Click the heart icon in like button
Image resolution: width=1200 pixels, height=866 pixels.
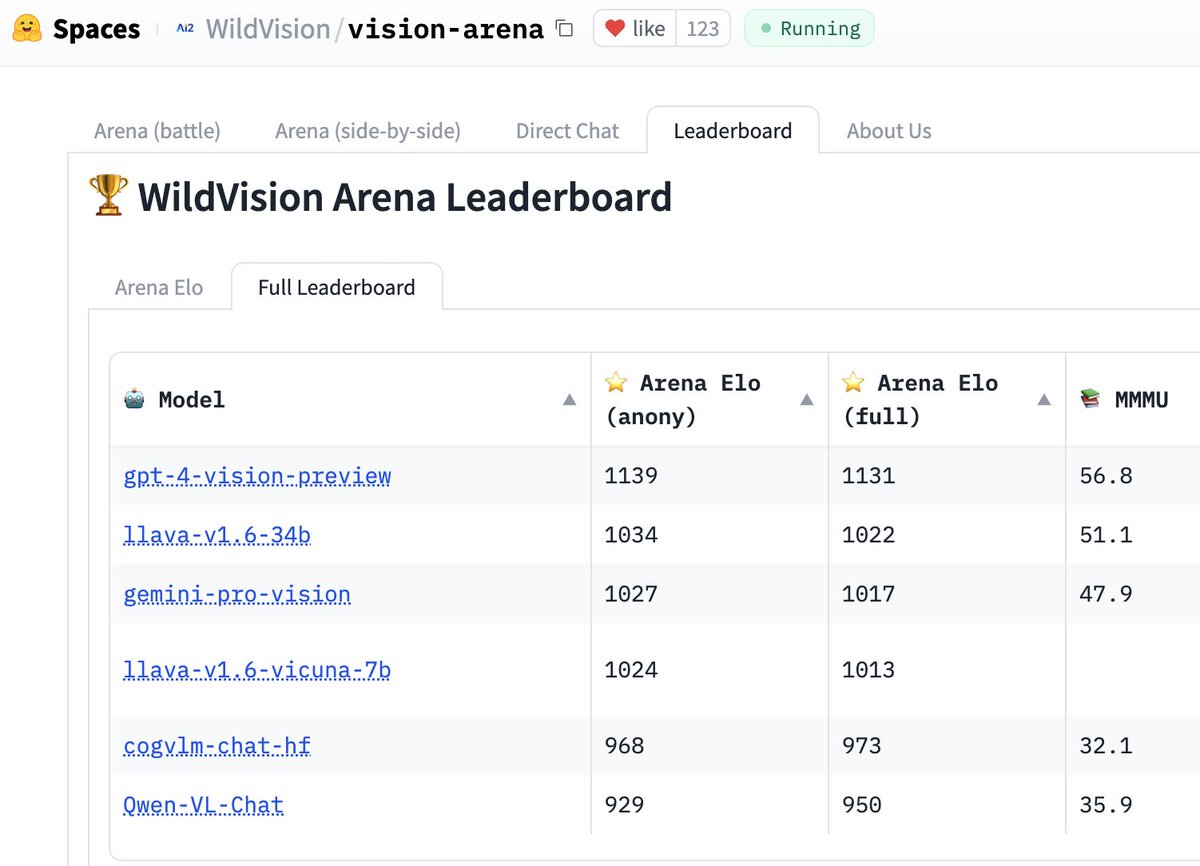(x=615, y=29)
